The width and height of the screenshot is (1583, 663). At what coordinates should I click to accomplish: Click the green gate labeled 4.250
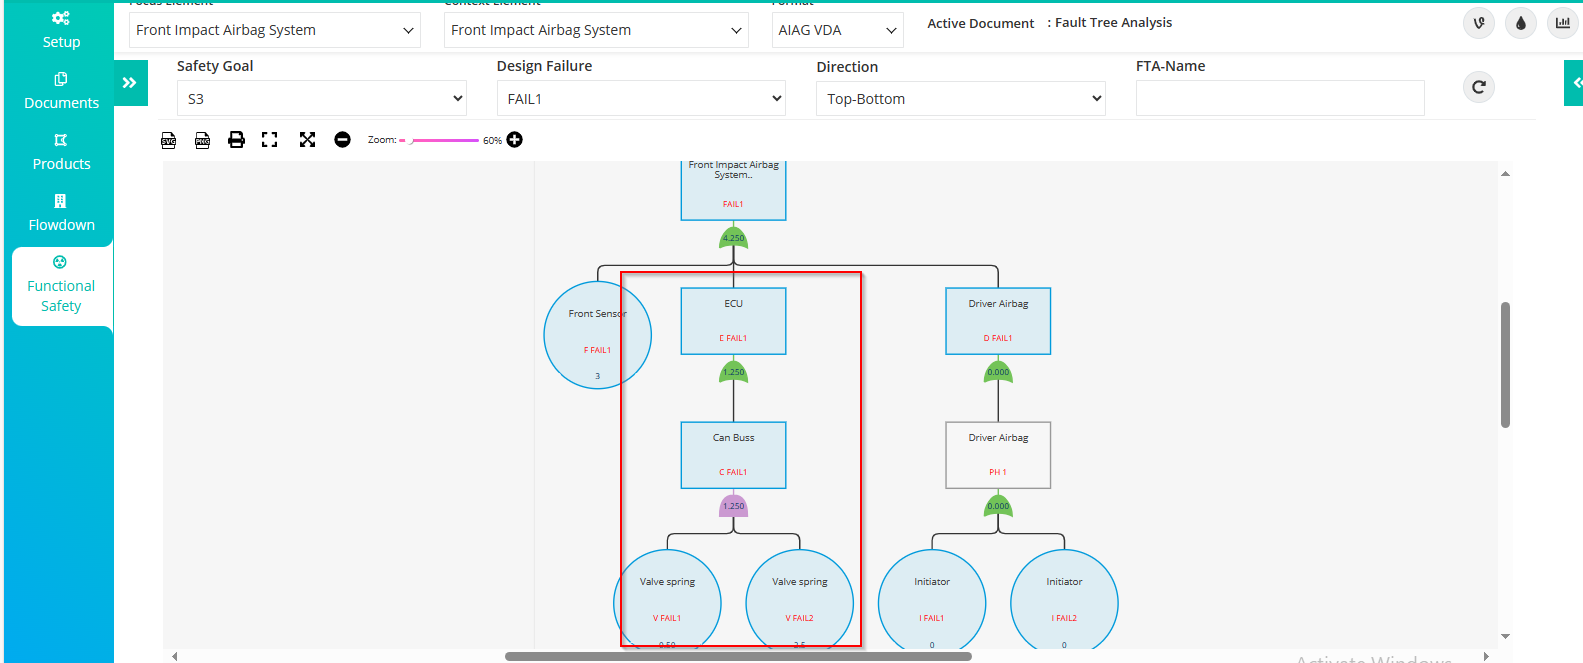coord(734,238)
